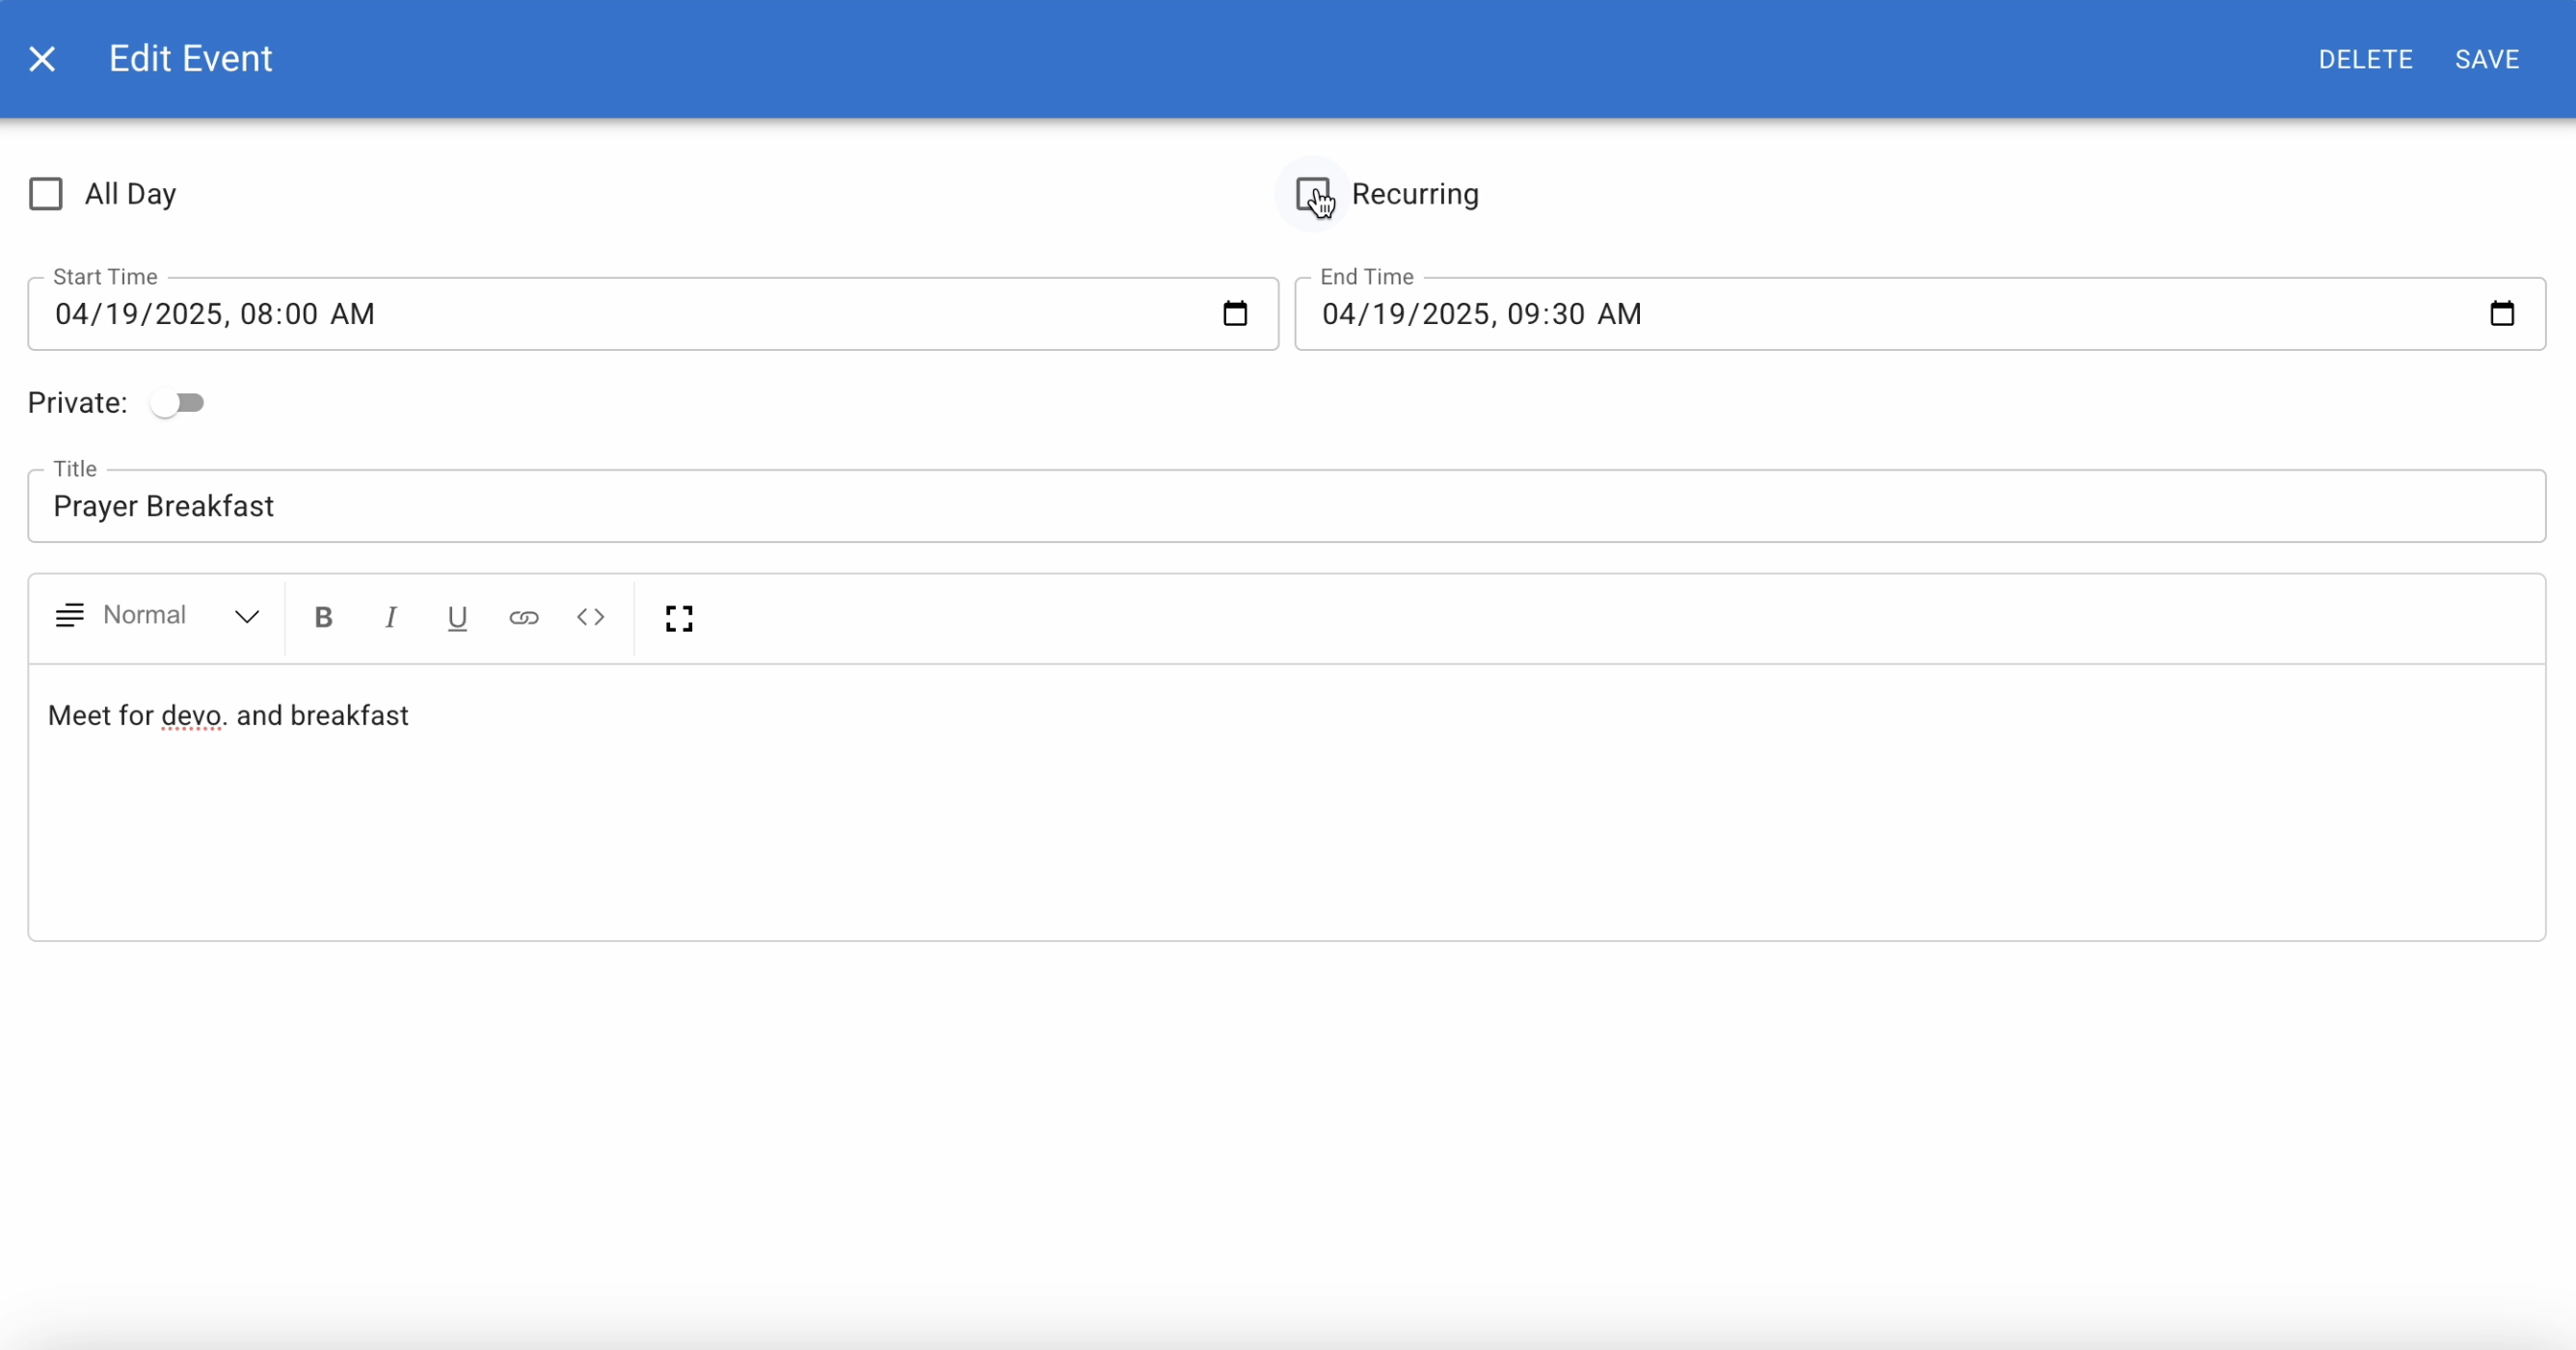Viewport: 2576px width, 1350px height.
Task: Check the All Day checkbox
Action: tap(46, 194)
